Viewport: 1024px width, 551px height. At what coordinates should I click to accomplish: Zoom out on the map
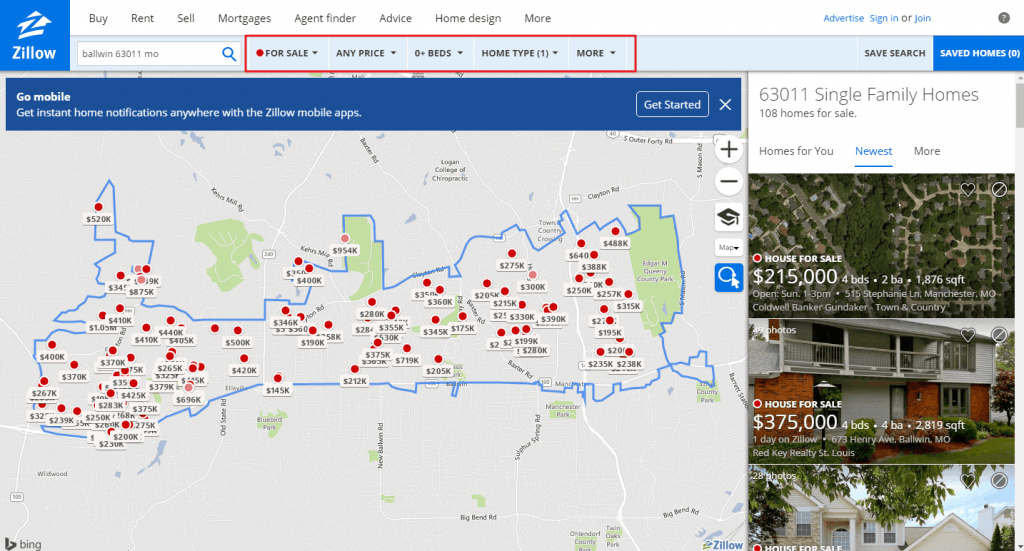(729, 182)
